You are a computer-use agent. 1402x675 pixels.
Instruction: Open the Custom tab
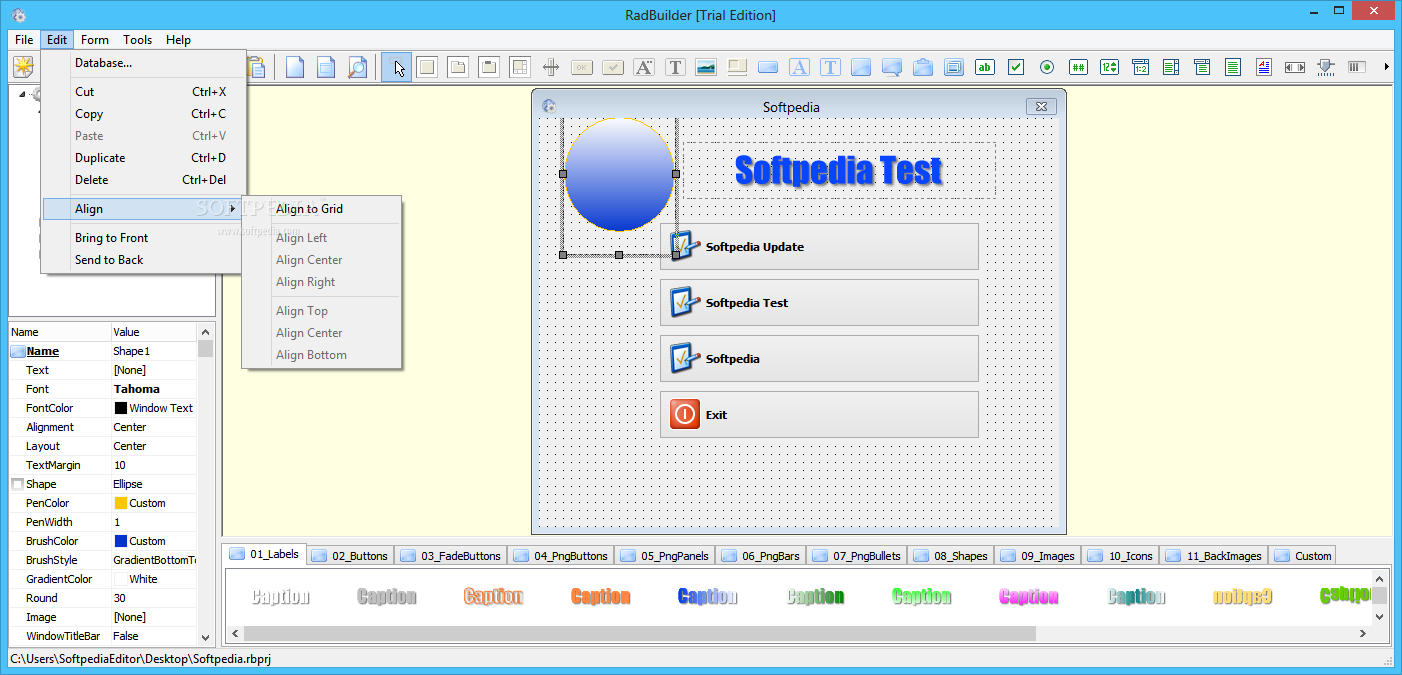(x=1303, y=555)
